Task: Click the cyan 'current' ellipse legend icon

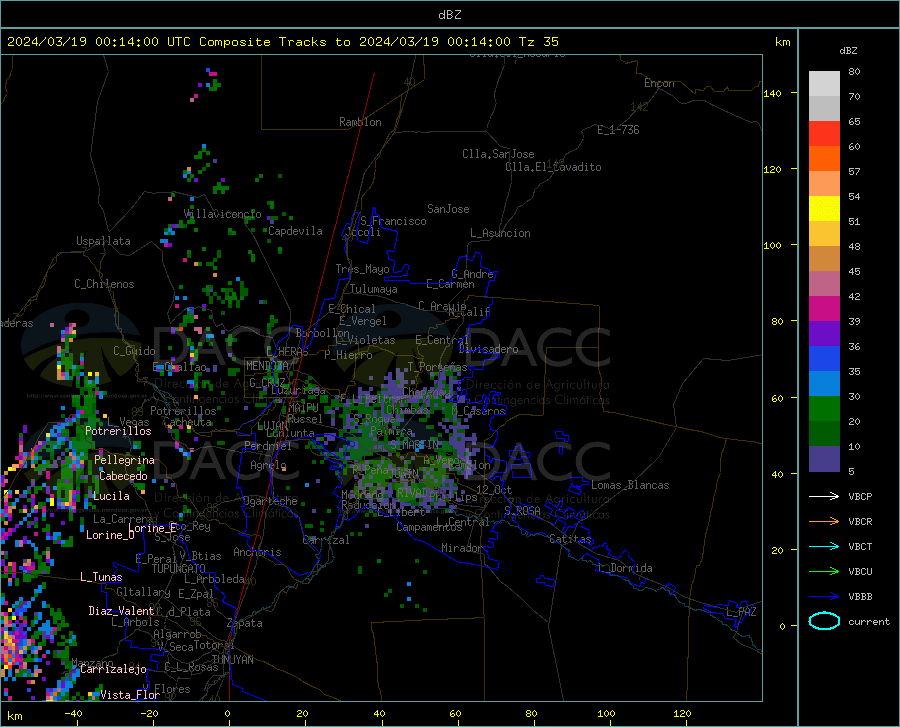Action: point(824,621)
